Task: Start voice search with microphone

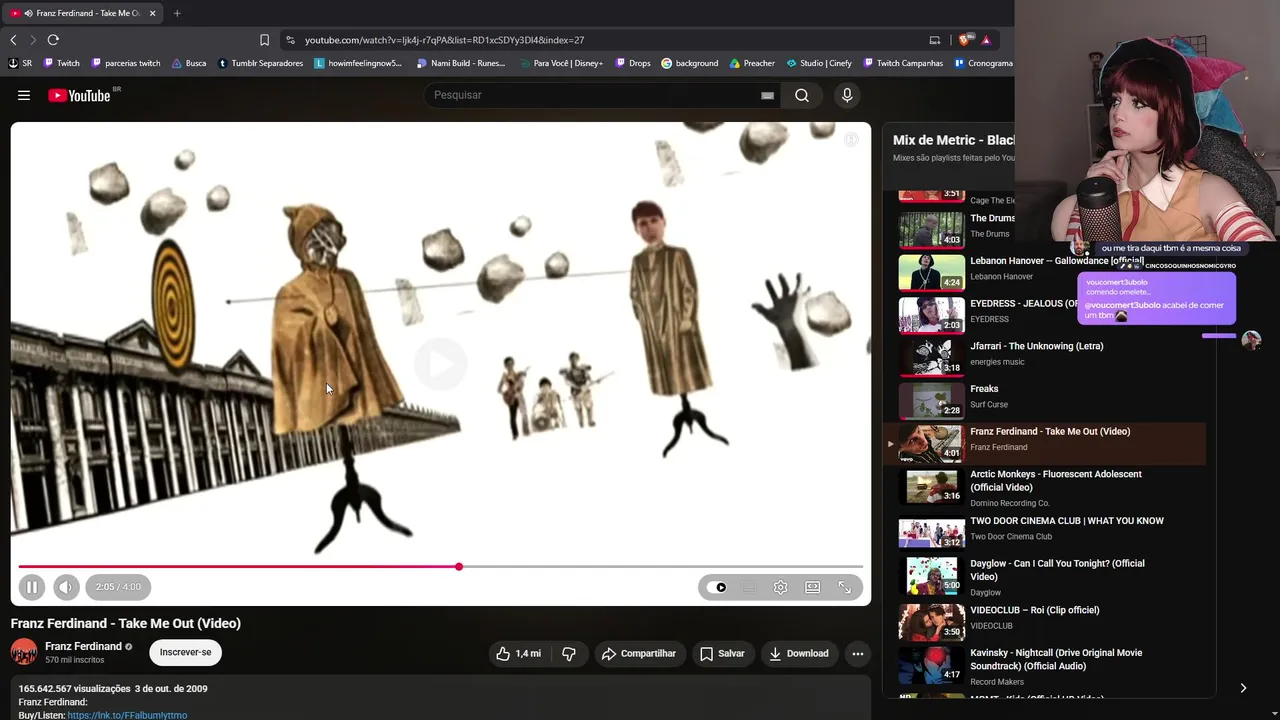Action: pyautogui.click(x=847, y=95)
